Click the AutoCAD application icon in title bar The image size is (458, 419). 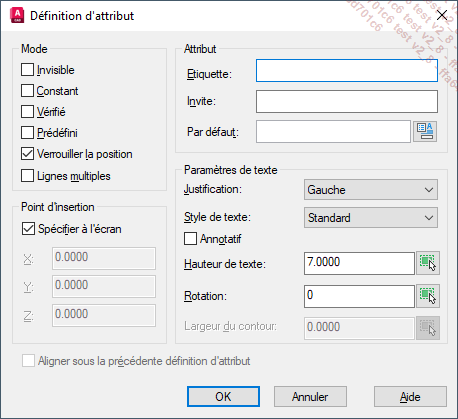(x=17, y=16)
